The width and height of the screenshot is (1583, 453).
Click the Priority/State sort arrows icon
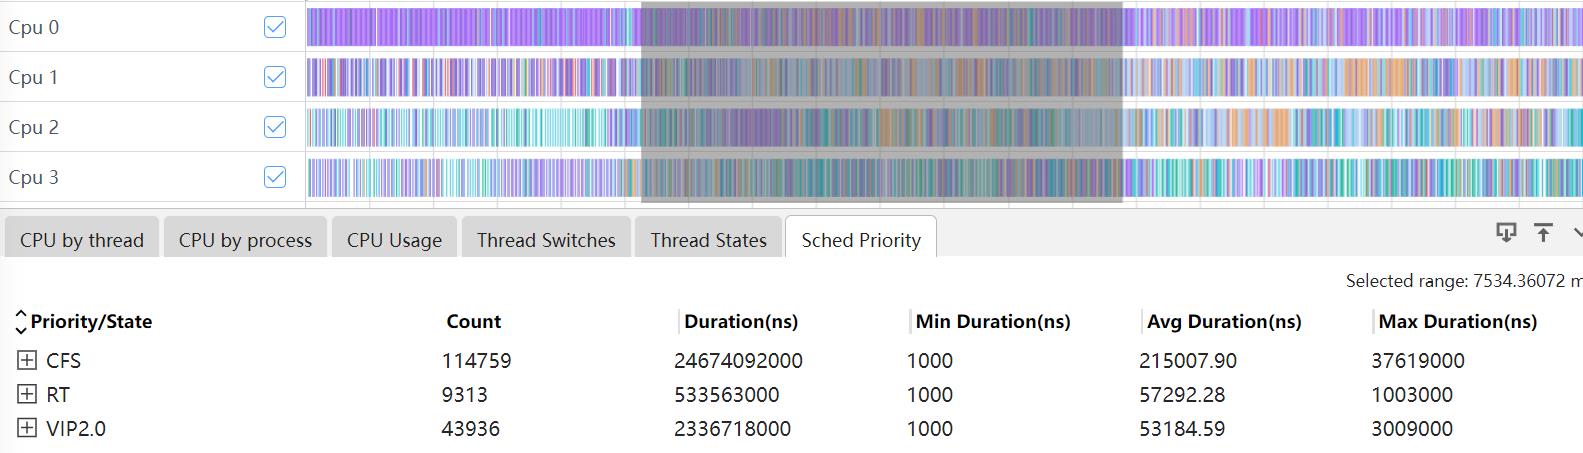click(x=20, y=322)
